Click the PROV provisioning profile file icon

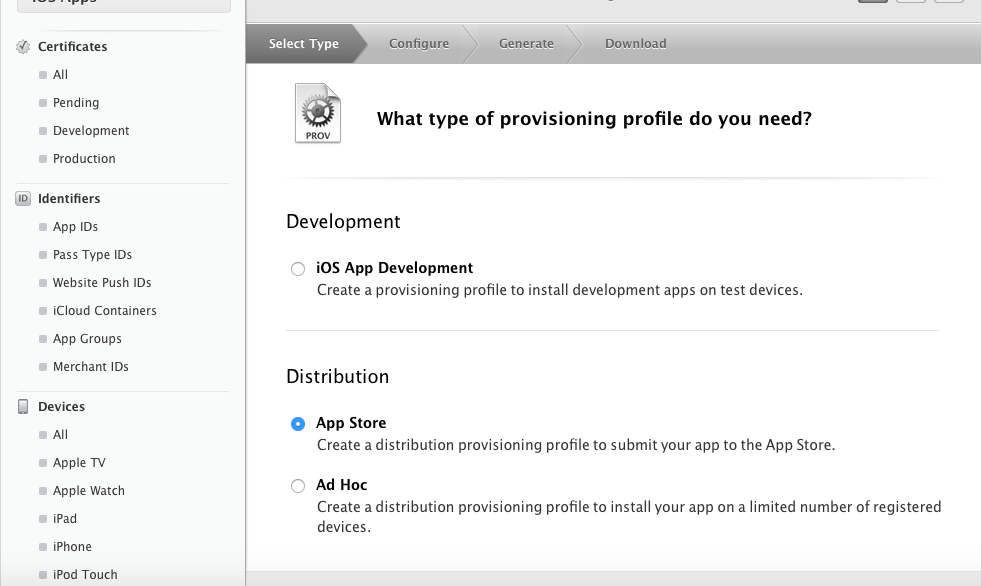(x=318, y=113)
